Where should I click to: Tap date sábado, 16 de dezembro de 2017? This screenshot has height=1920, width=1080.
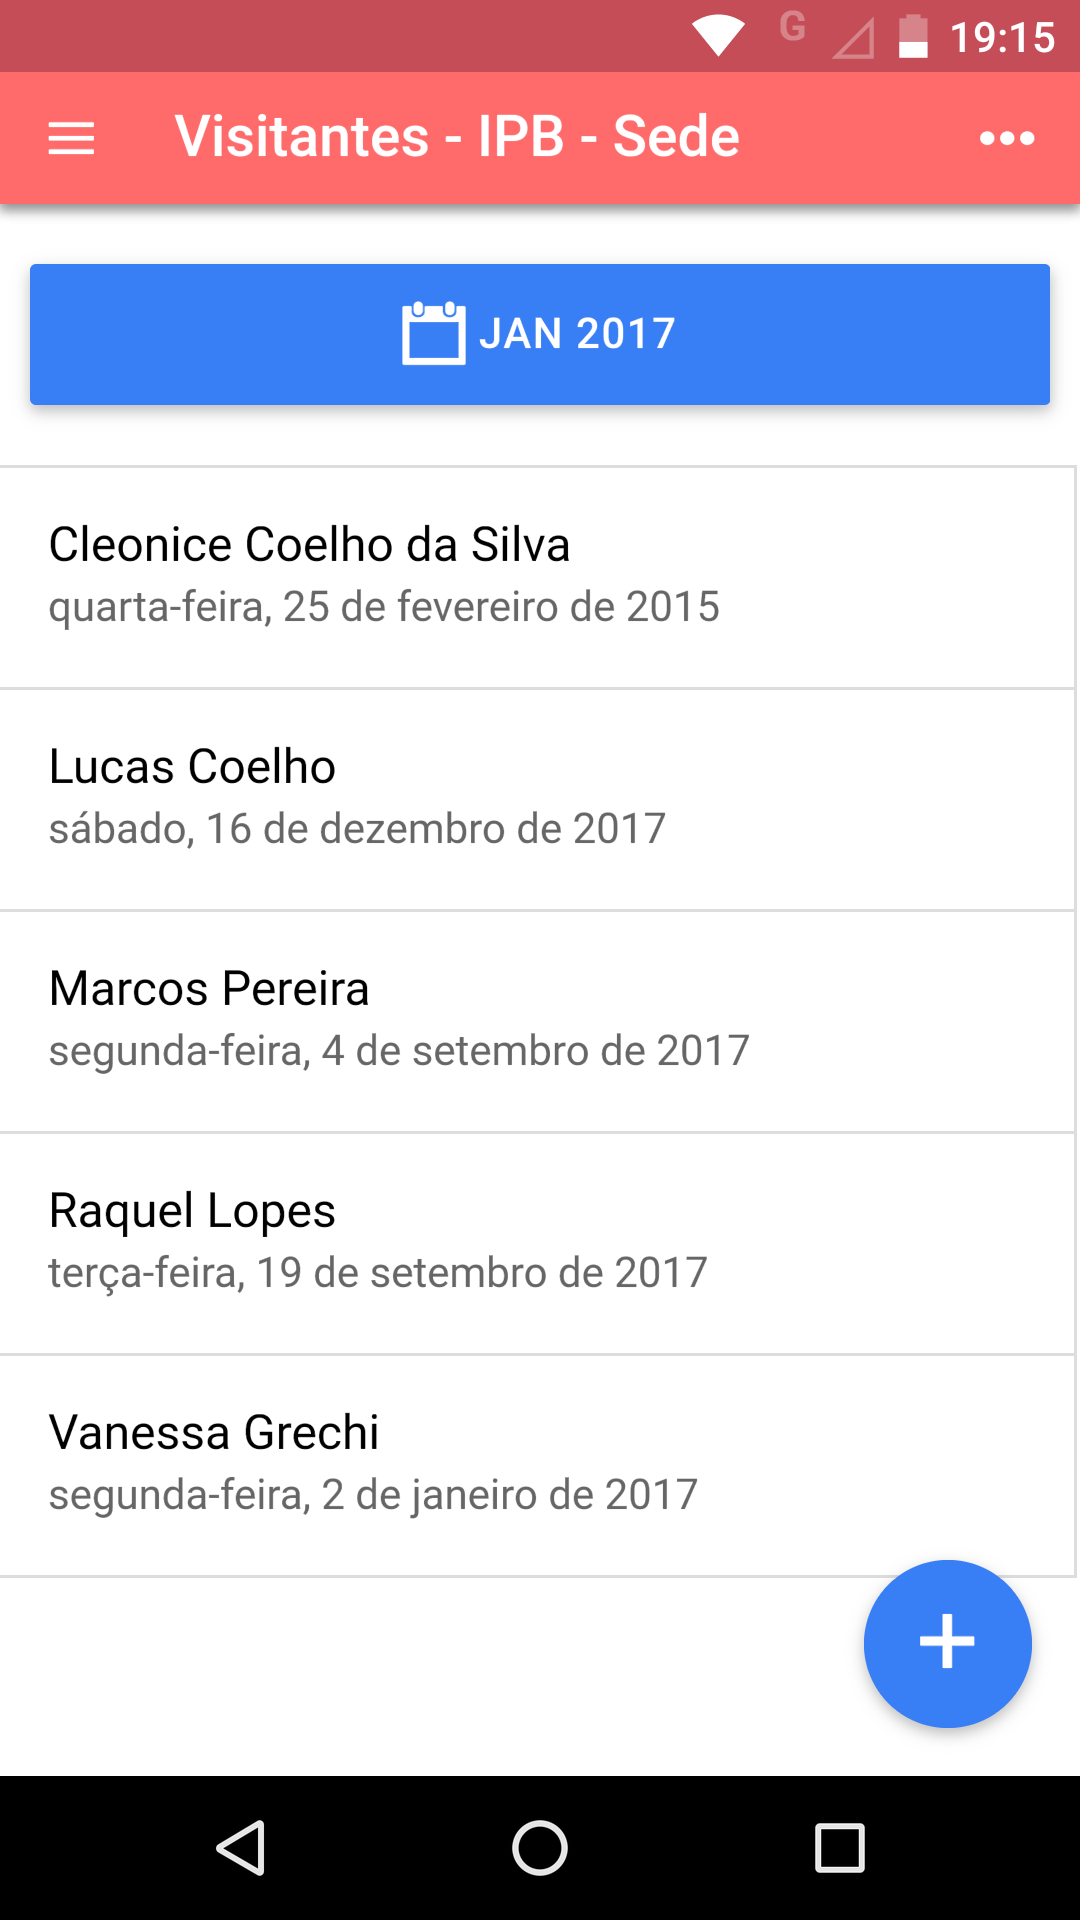(357, 829)
